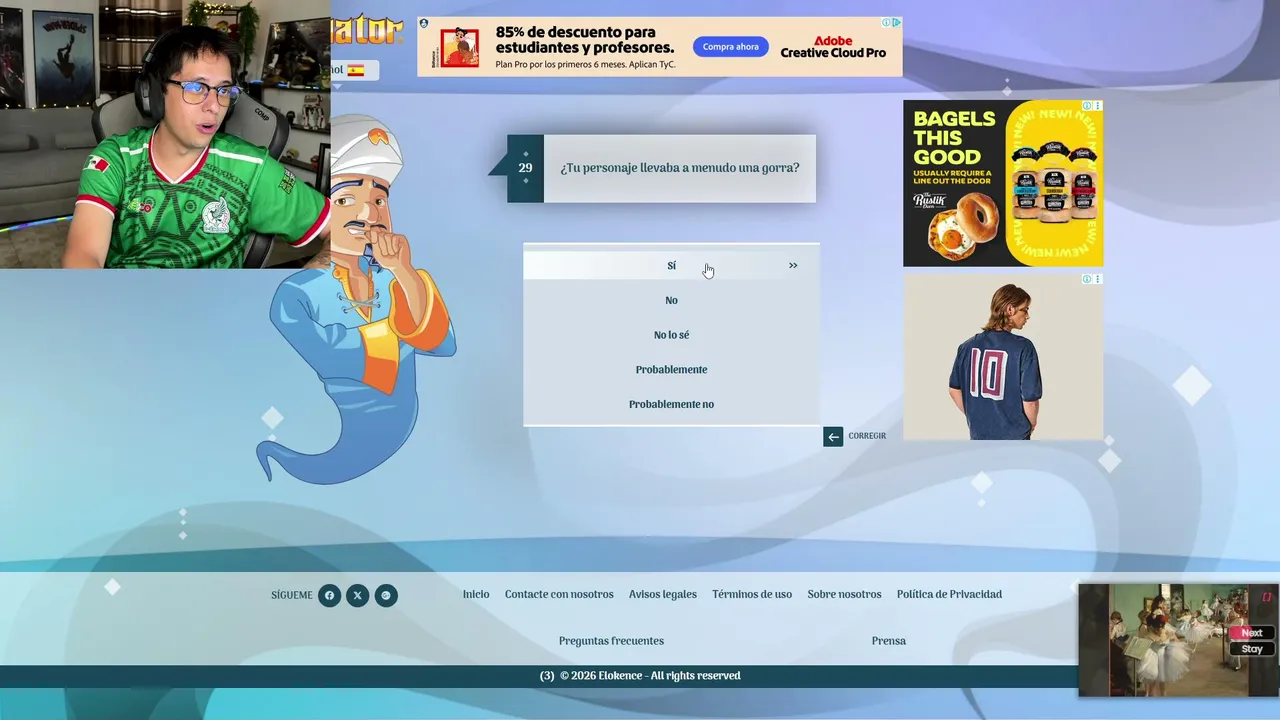Open "Política de Privacidad" link

[x=949, y=594]
